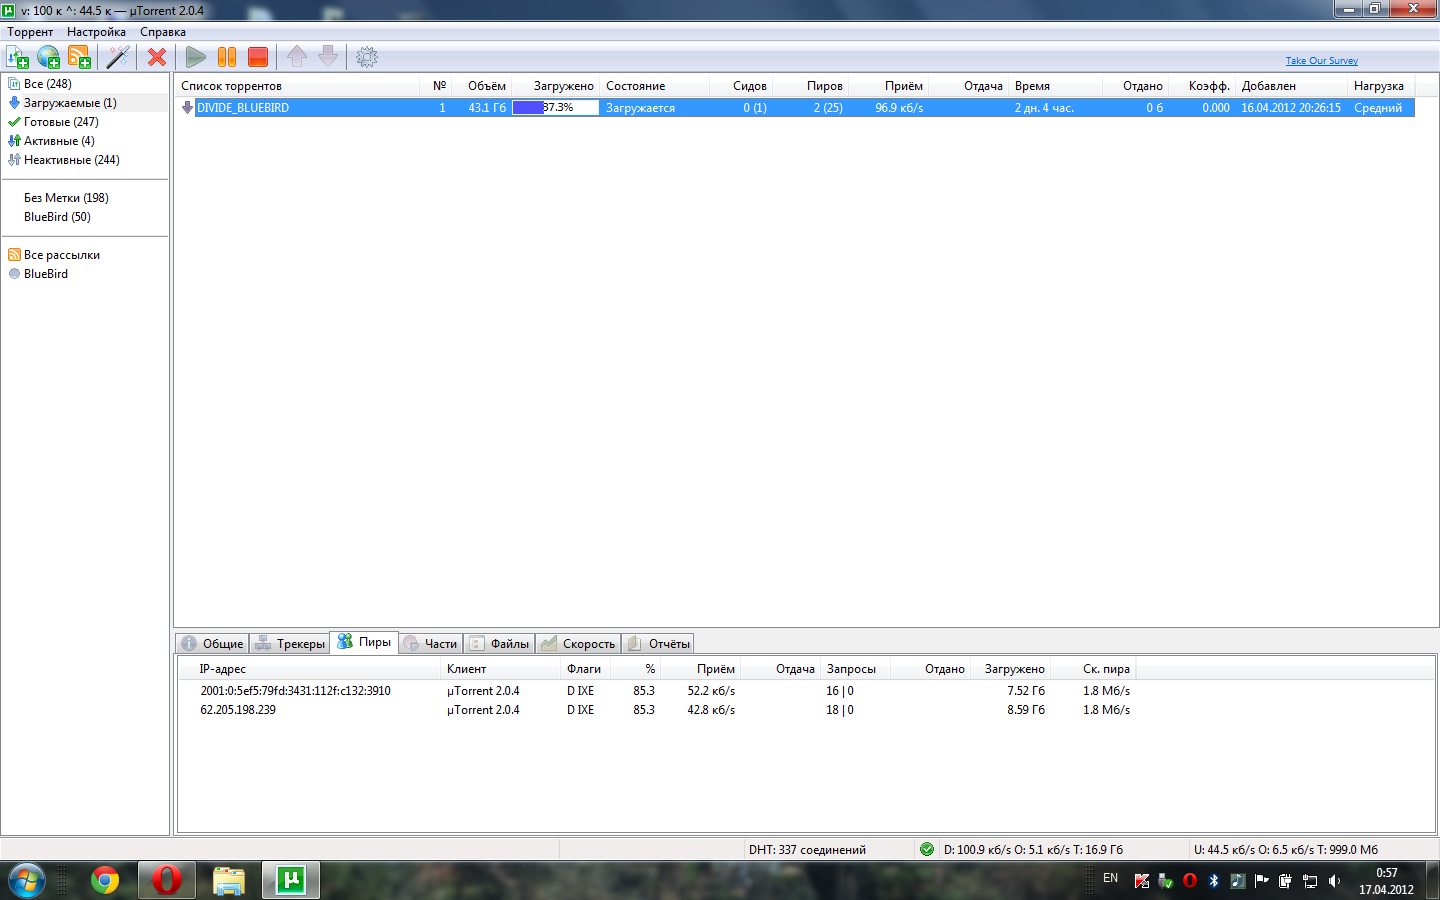Image resolution: width=1440 pixels, height=900 pixels.
Task: Sort torrents by Пиров column header
Action: 811,86
